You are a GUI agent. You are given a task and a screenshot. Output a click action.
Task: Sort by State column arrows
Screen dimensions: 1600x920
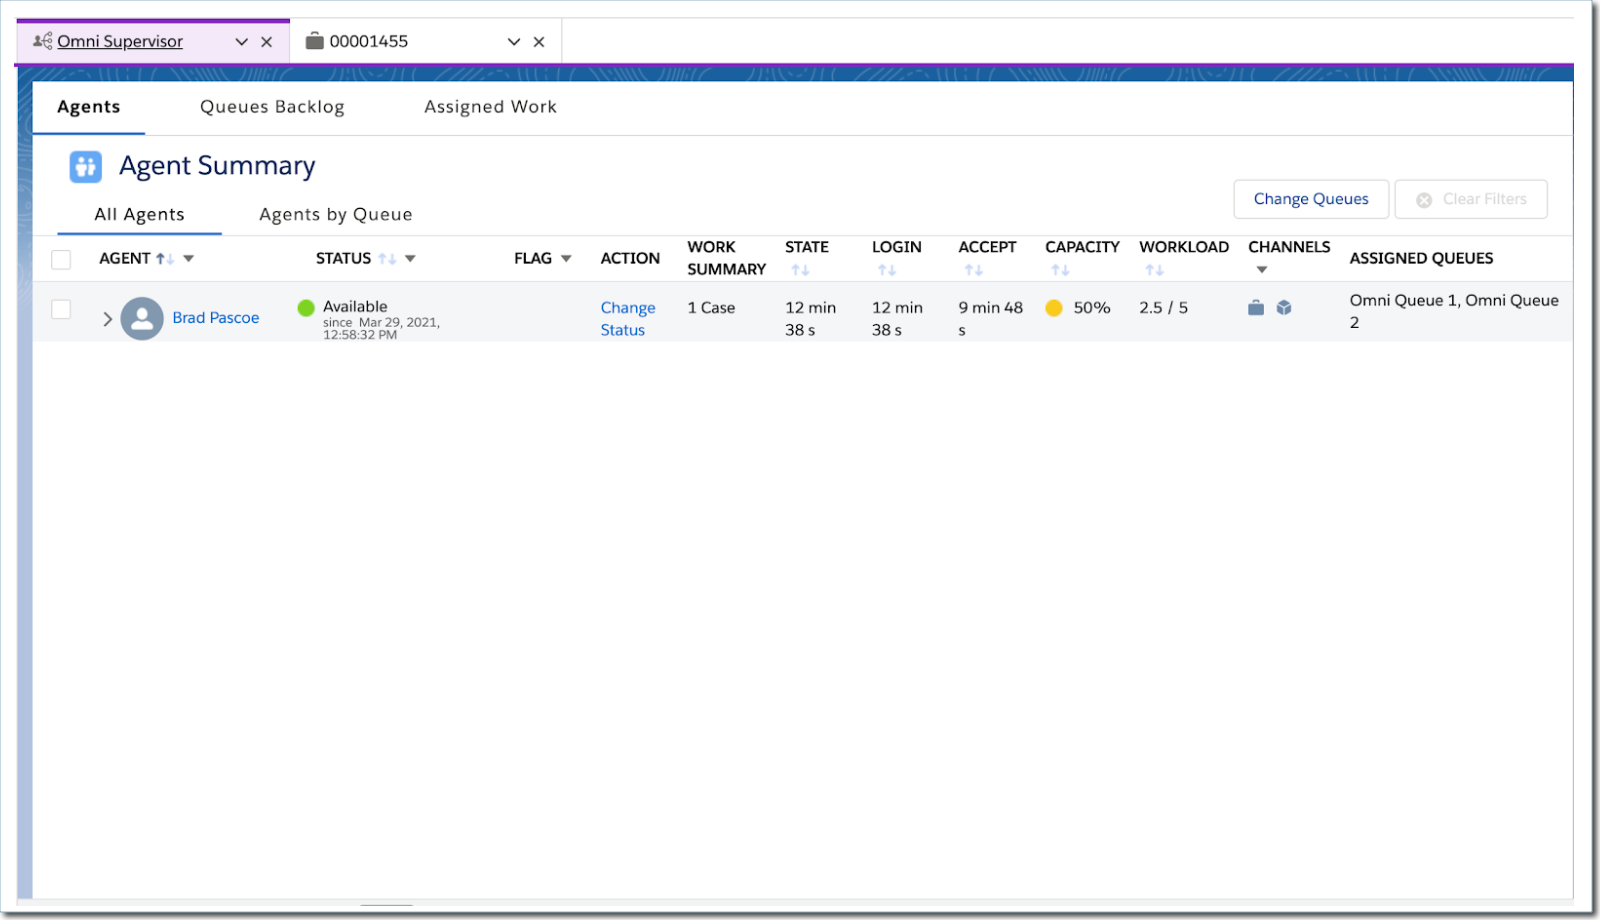[x=800, y=270]
